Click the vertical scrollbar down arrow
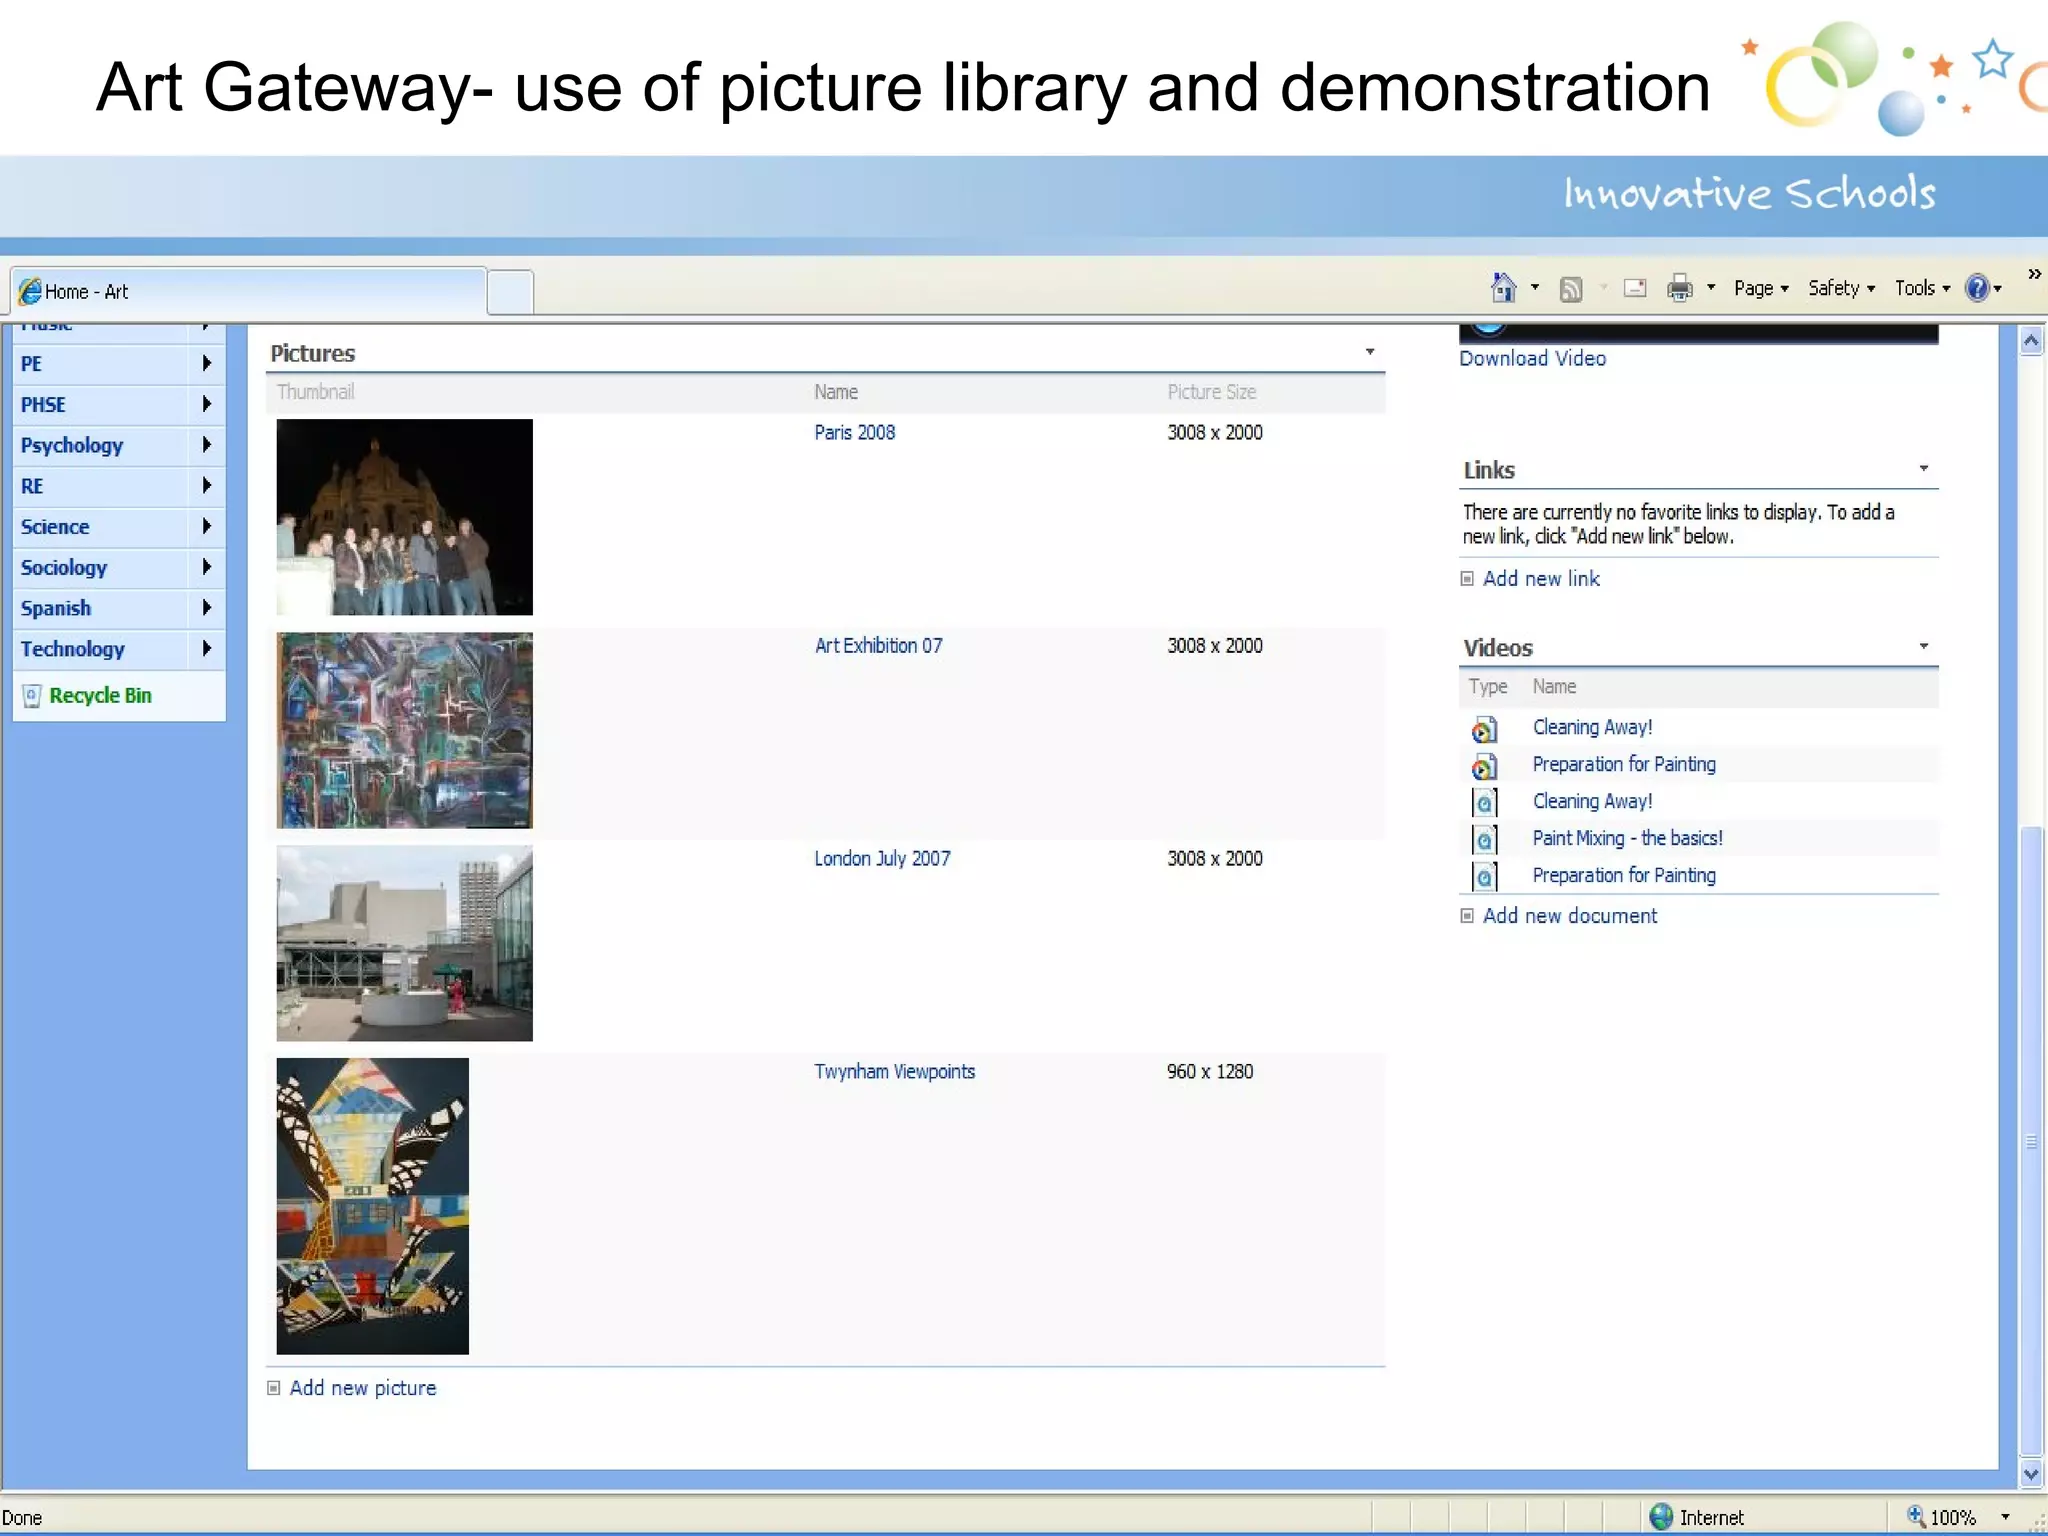 pyautogui.click(x=2031, y=1474)
